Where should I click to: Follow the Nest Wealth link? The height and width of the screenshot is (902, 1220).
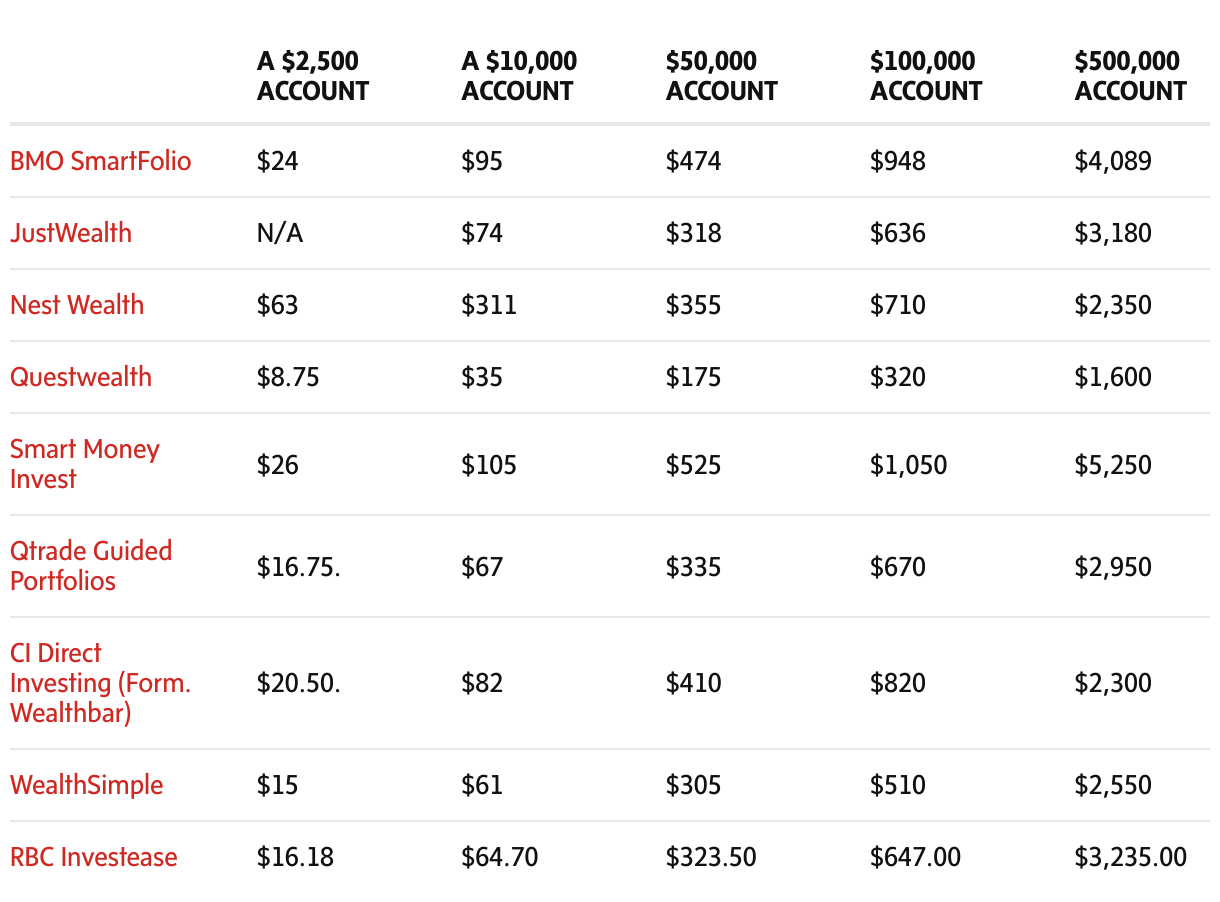coord(77,305)
